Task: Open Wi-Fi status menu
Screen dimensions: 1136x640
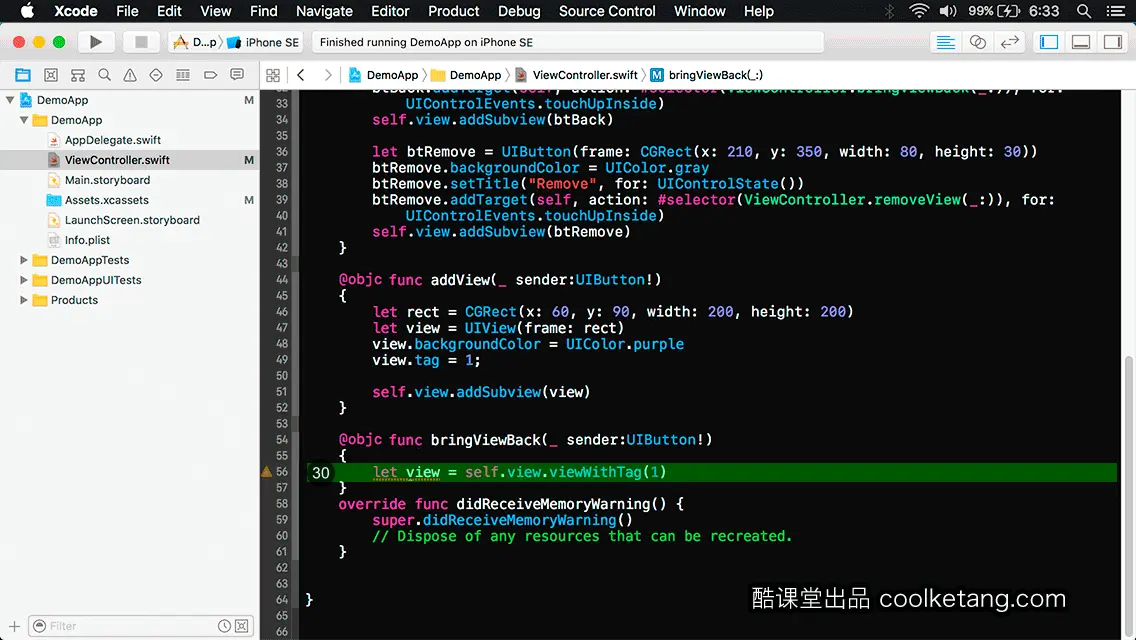Action: [919, 11]
